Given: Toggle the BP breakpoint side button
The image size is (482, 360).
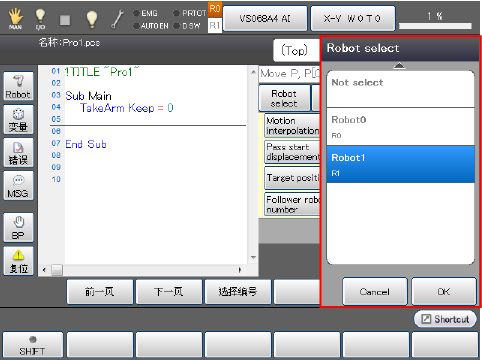Looking at the screenshot, I should [x=18, y=228].
